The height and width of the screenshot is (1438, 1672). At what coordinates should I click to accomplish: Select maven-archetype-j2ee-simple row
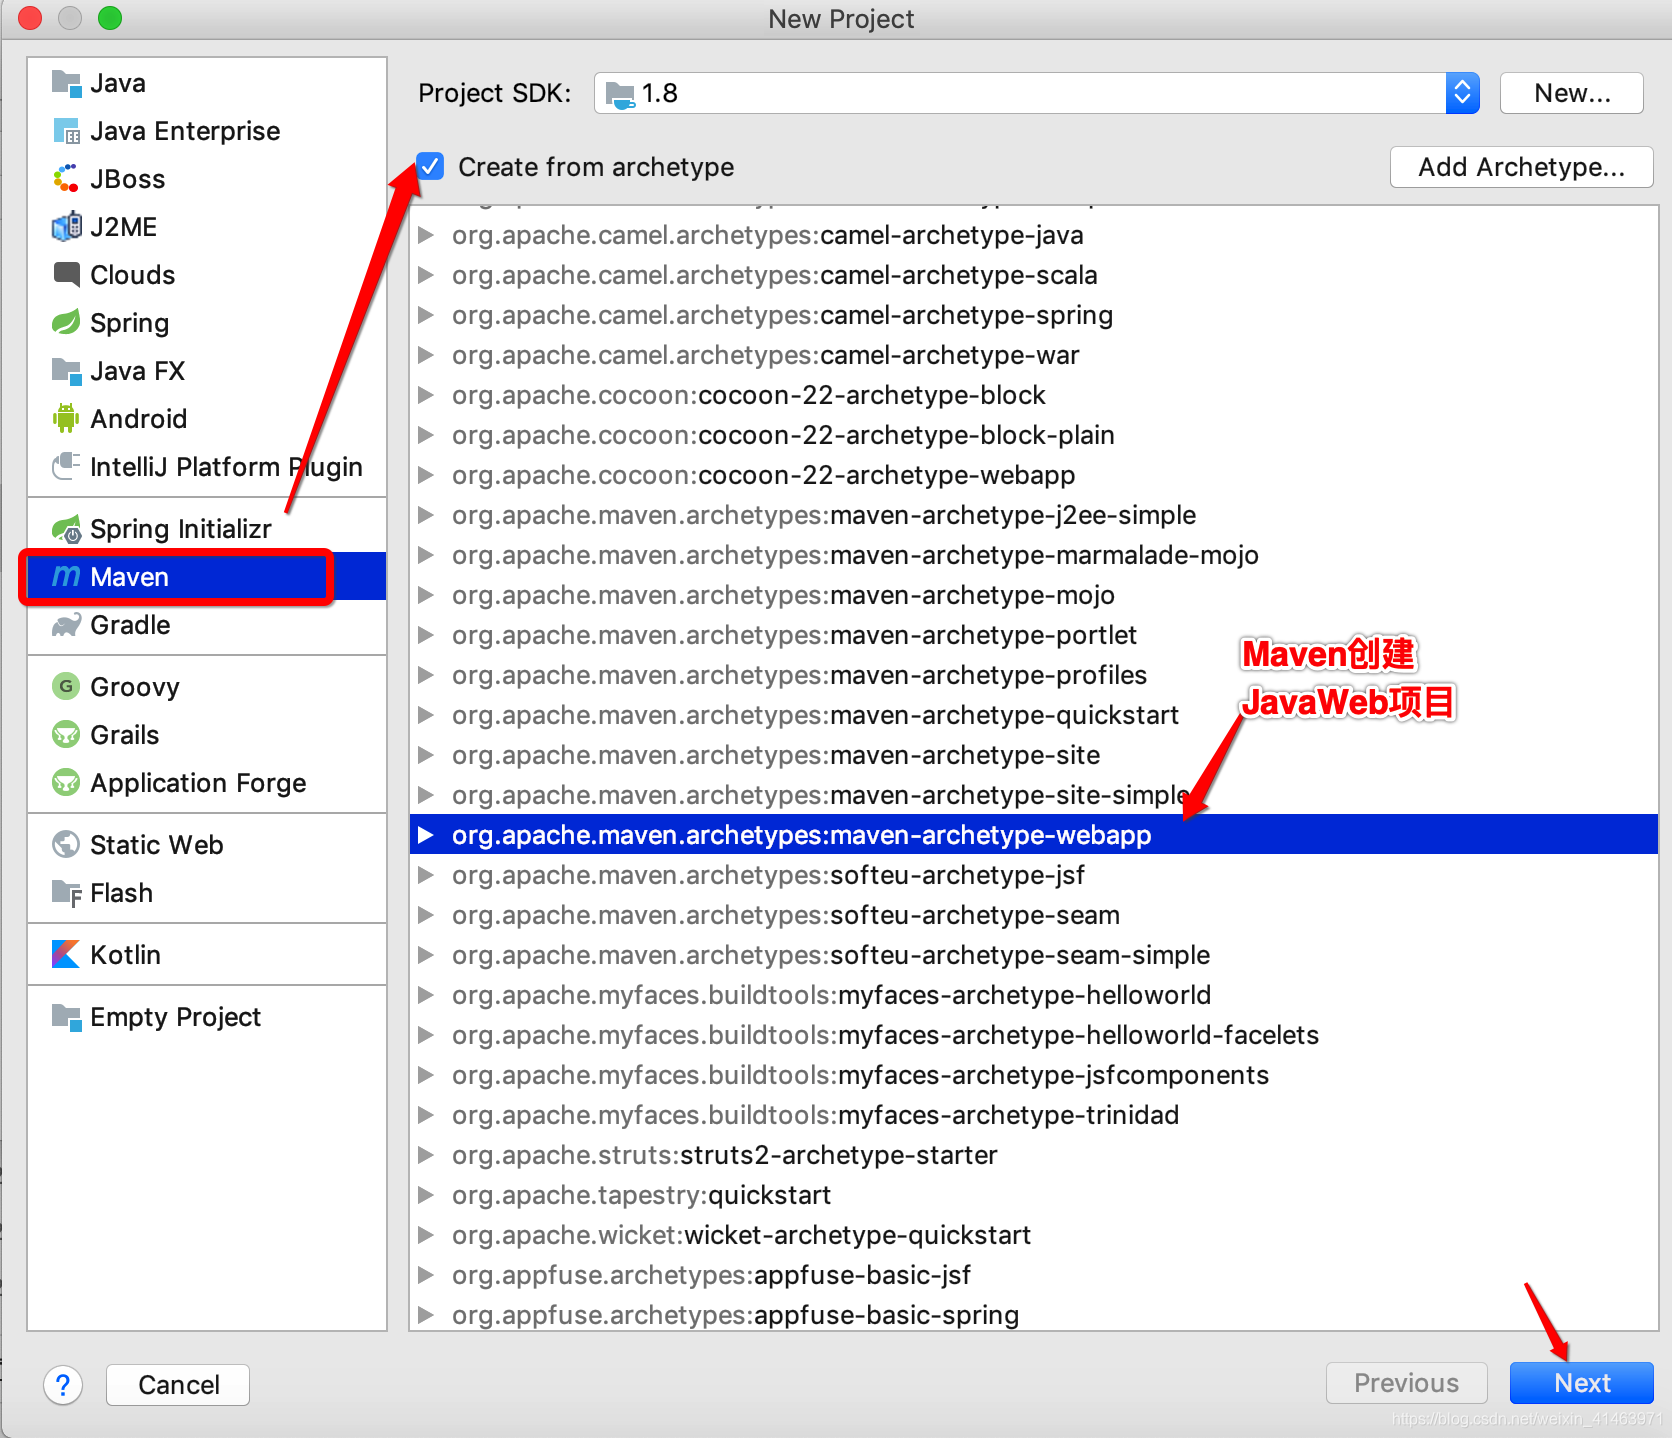(x=1034, y=515)
